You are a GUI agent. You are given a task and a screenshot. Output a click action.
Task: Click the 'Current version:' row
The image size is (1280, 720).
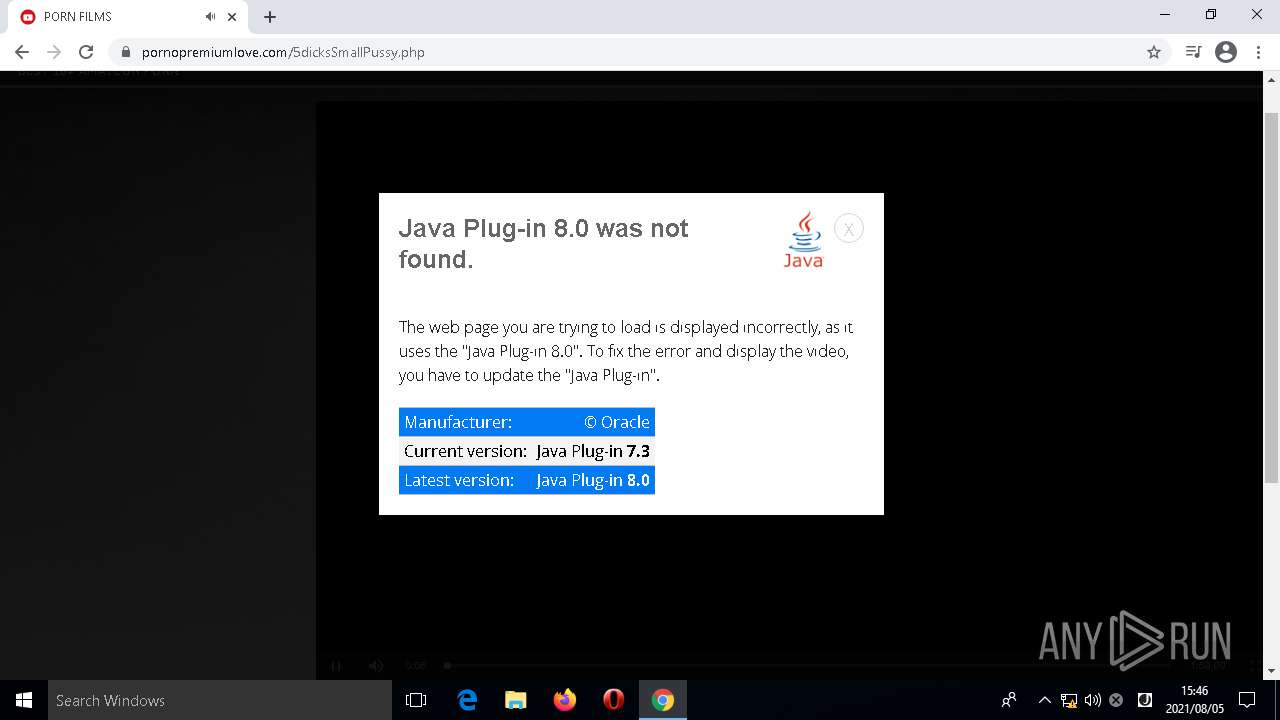click(527, 451)
